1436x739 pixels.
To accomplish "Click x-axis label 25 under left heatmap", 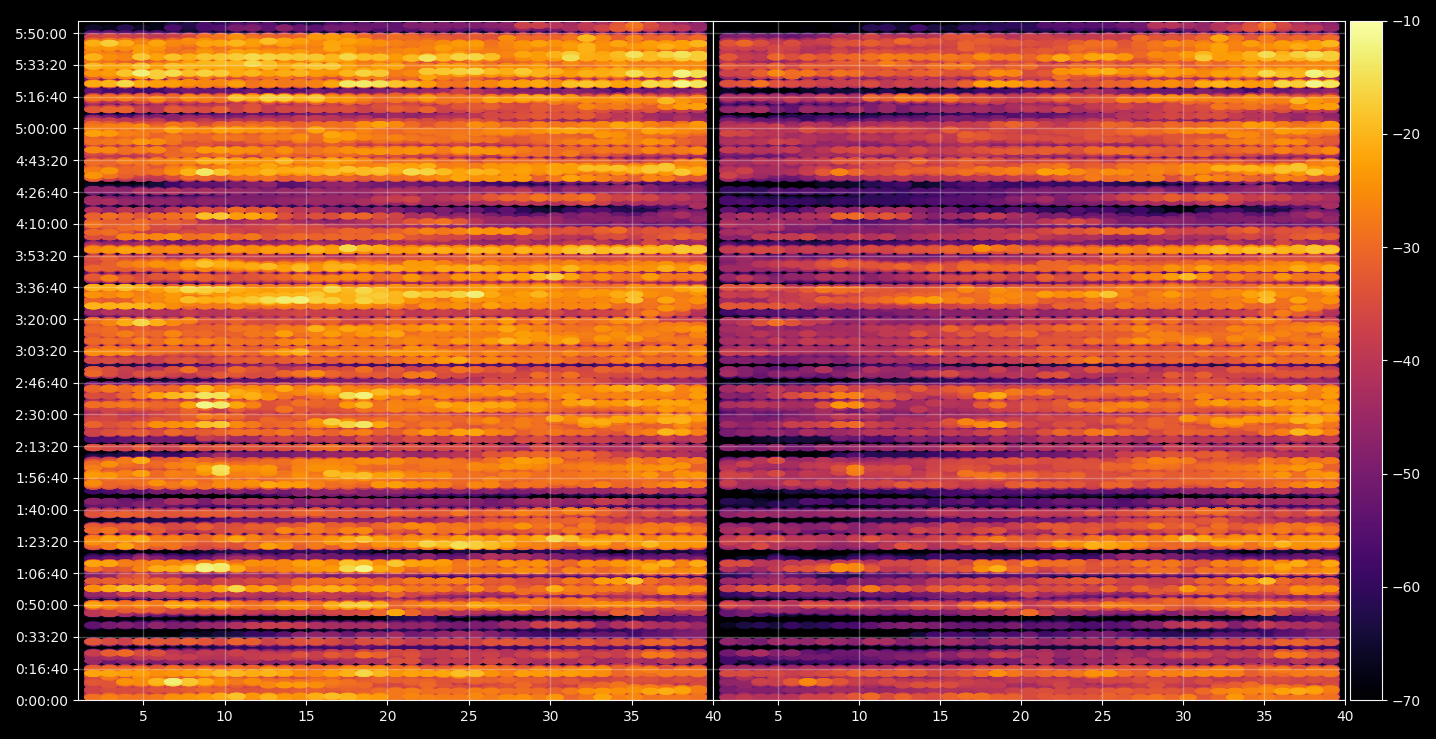I will click(469, 716).
